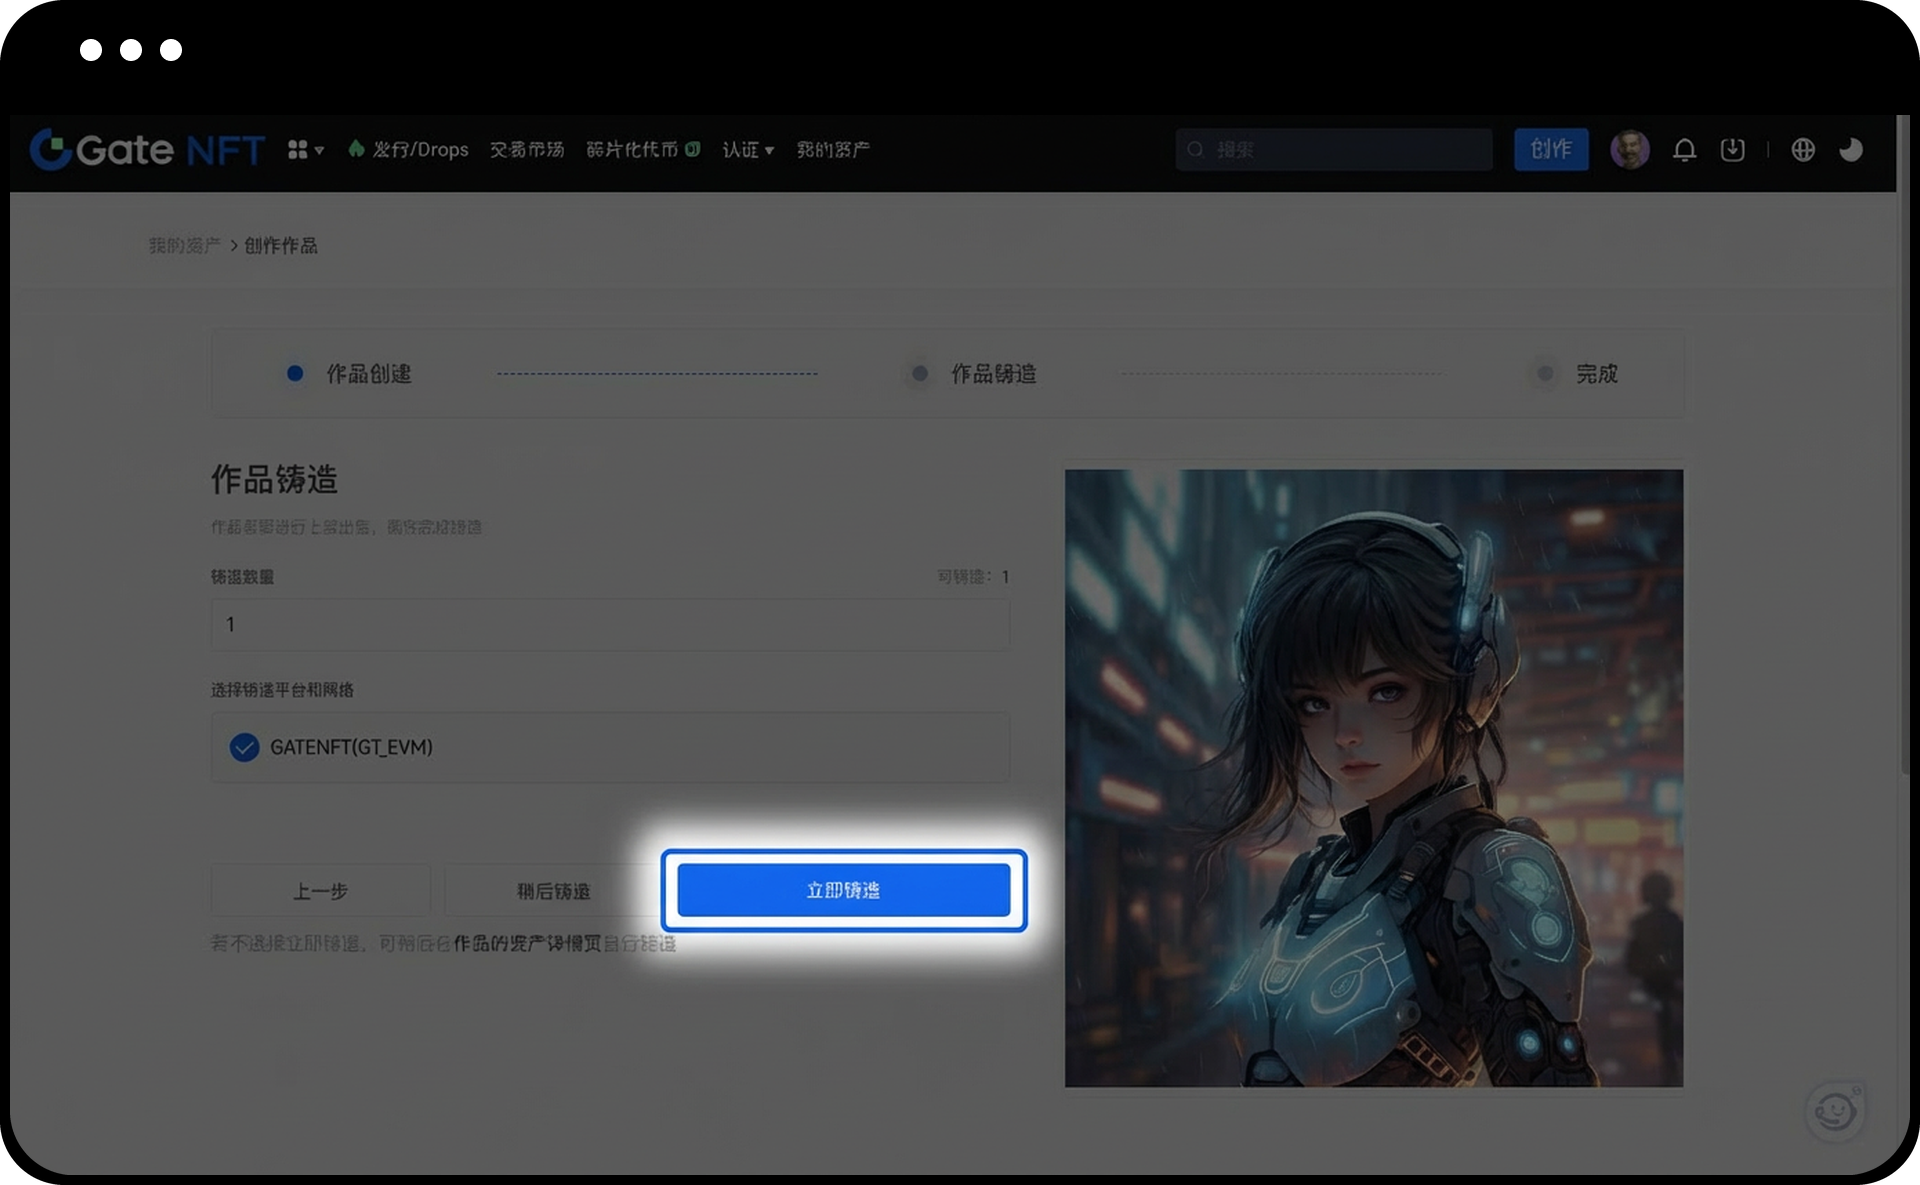
Task: Click the 上一步 button
Action: (x=320, y=891)
